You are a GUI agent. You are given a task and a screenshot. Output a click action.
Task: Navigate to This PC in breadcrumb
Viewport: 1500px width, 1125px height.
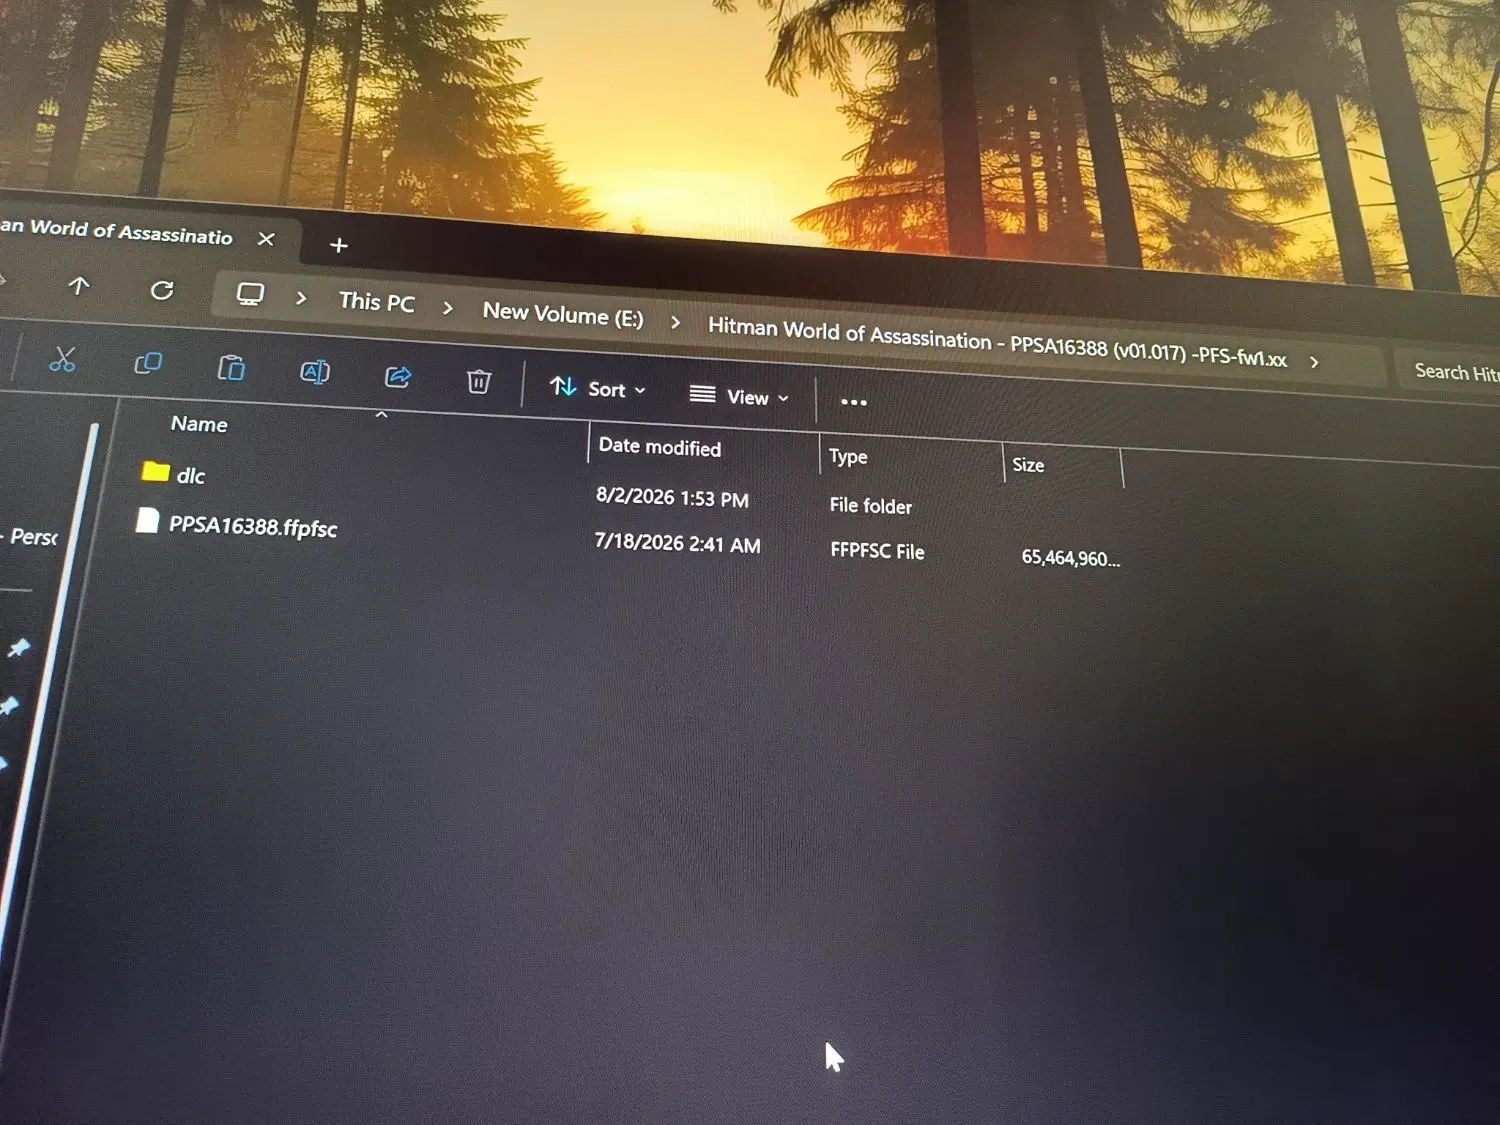pyautogui.click(x=377, y=302)
